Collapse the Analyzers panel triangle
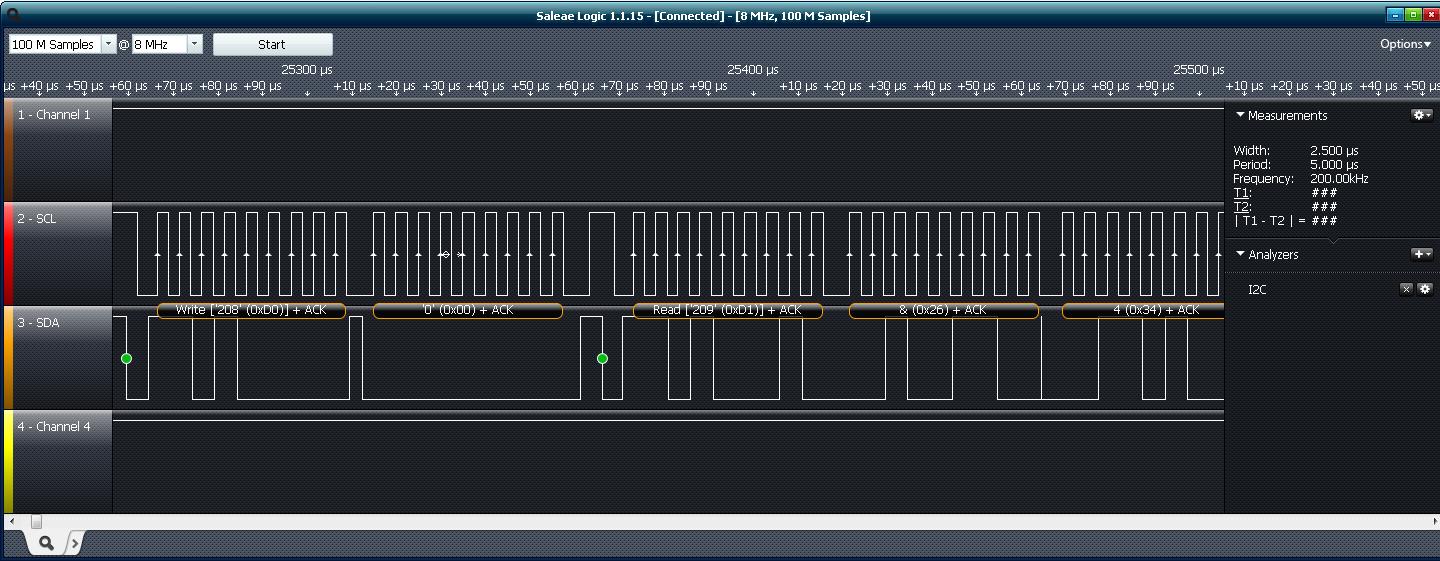Image resolution: width=1440 pixels, height=561 pixels. click(x=1240, y=254)
